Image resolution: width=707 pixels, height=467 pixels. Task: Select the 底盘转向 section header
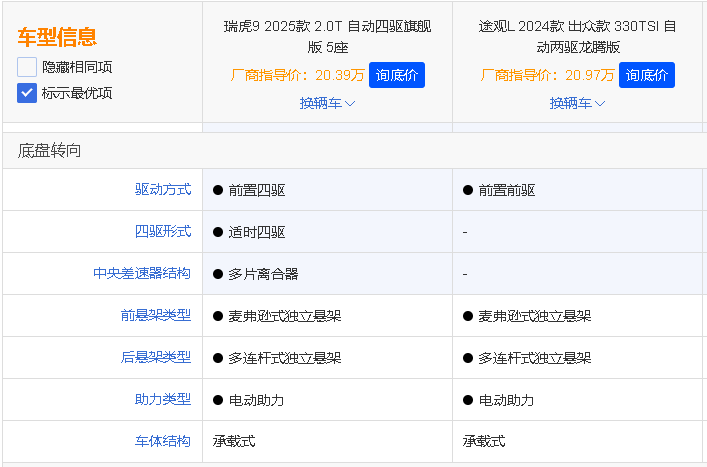(x=50, y=150)
